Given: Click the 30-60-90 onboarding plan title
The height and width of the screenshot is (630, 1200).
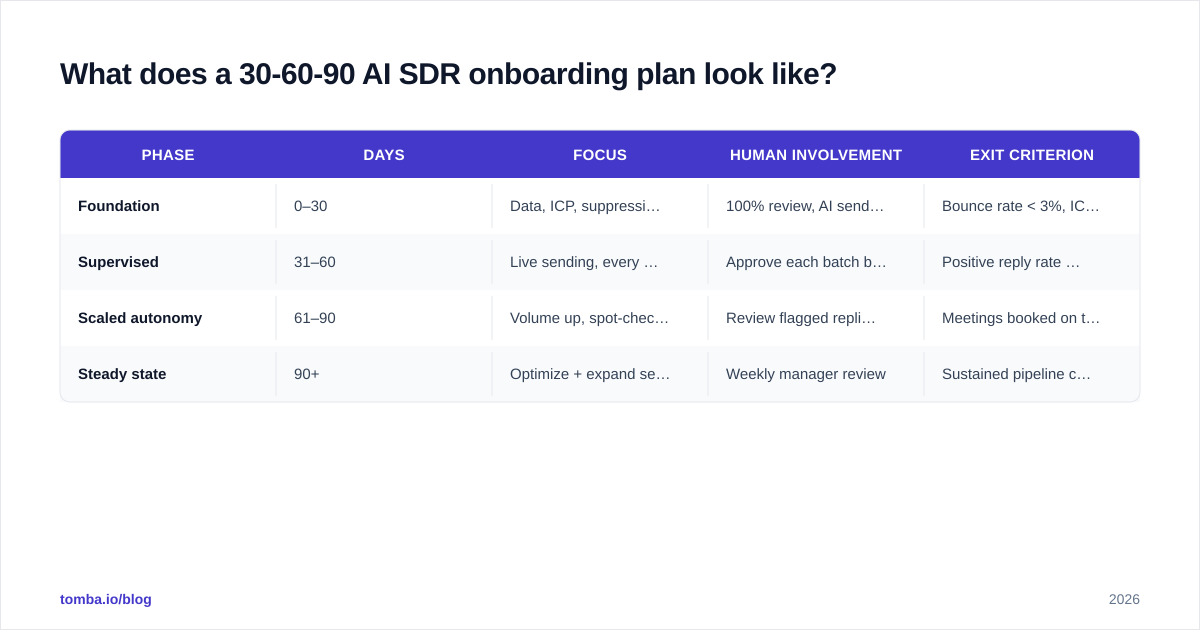Looking at the screenshot, I should tap(448, 74).
